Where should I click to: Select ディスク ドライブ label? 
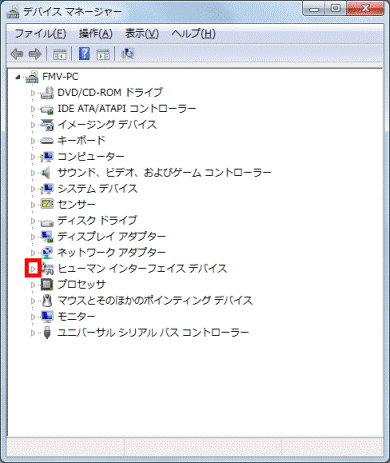click(x=97, y=220)
